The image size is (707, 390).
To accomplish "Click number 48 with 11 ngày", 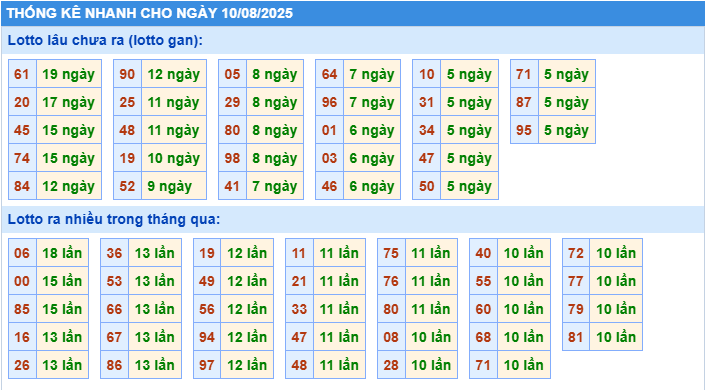I will click(x=128, y=130).
